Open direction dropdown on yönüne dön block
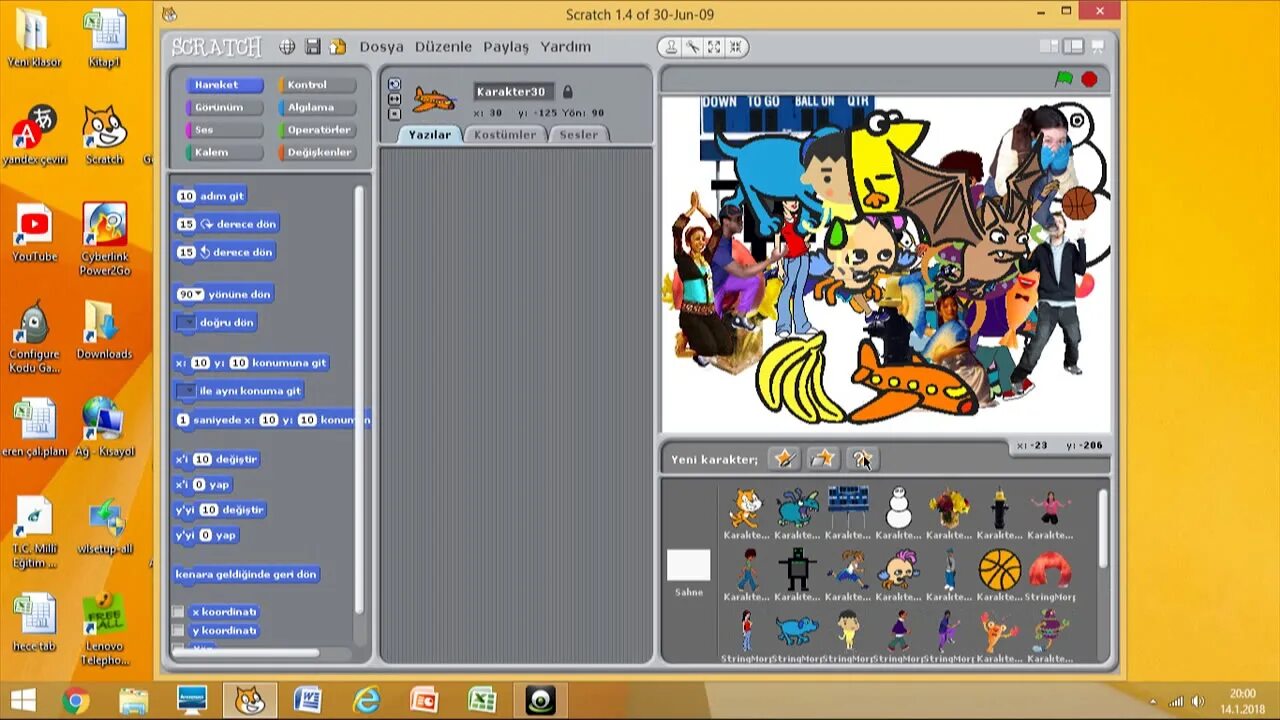1280x720 pixels. click(x=199, y=295)
